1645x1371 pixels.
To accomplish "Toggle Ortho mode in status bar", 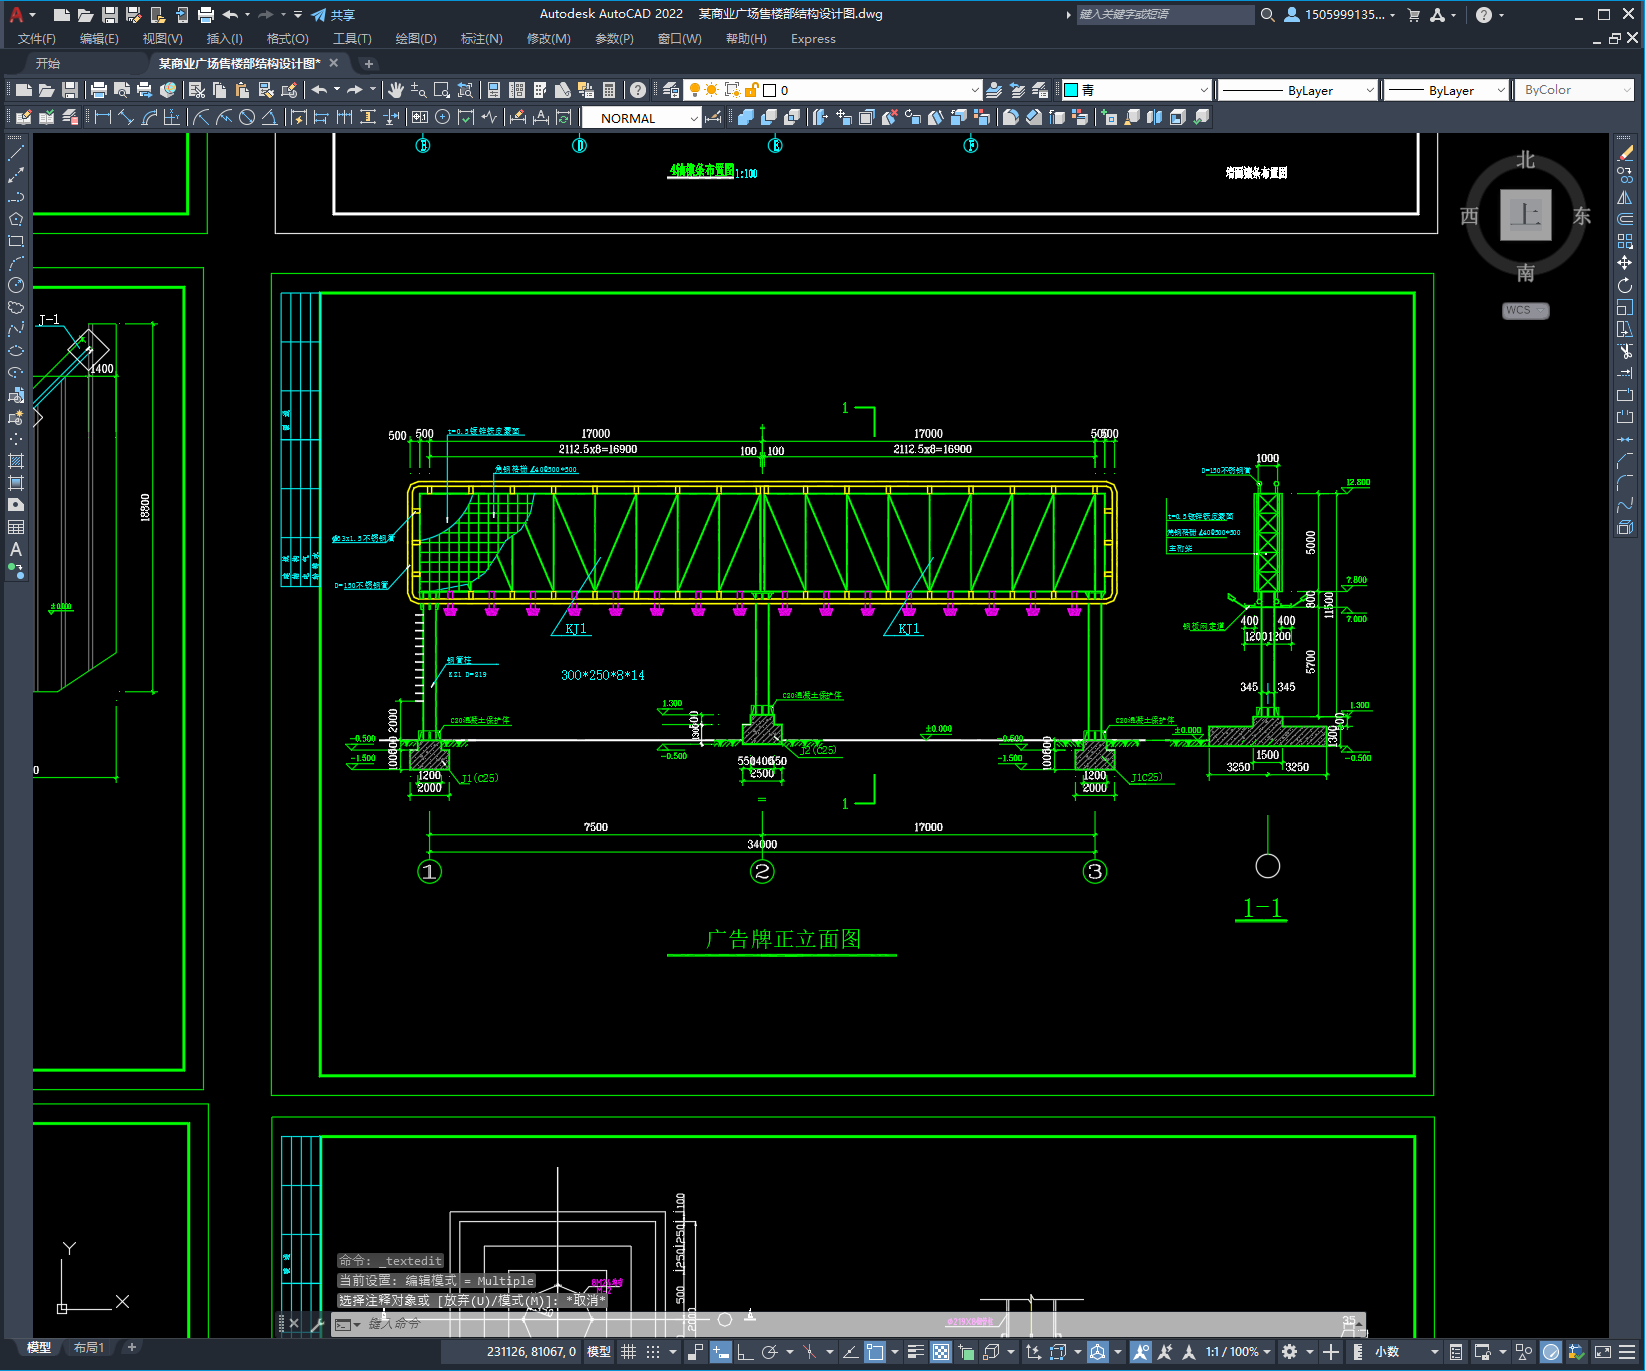I will [x=745, y=1352].
